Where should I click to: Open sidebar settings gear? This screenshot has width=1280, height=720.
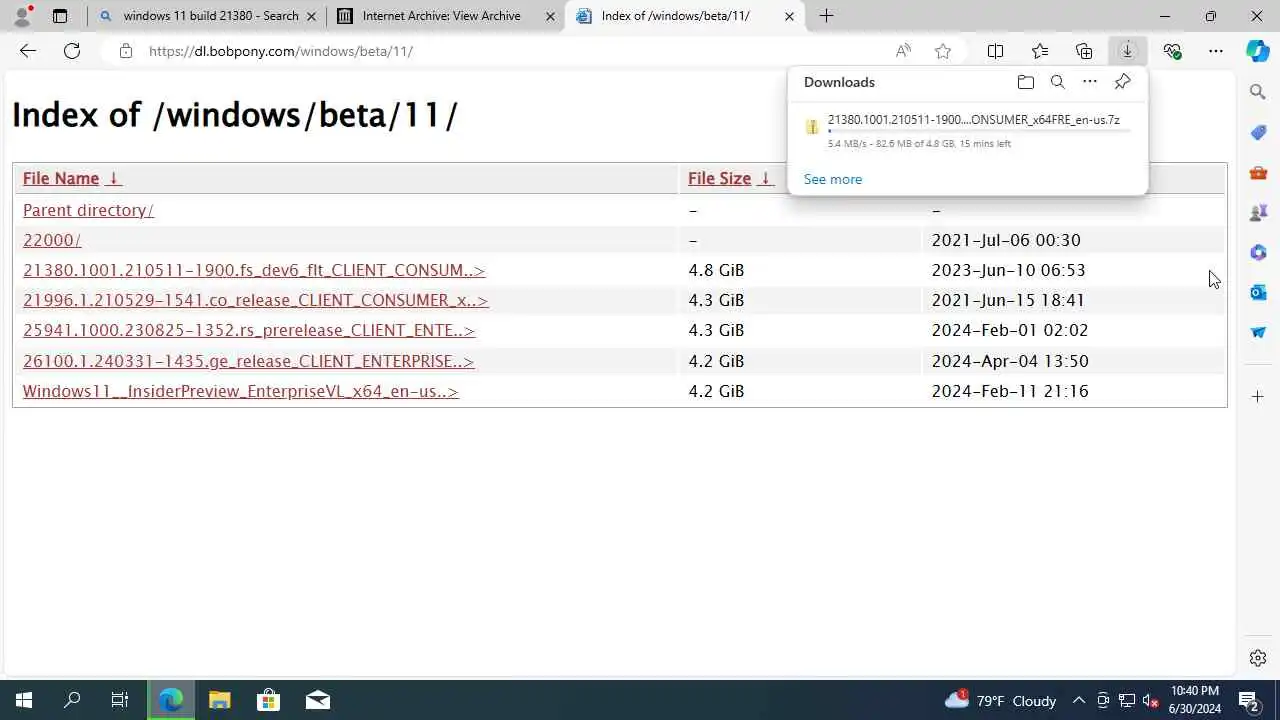click(x=1258, y=658)
